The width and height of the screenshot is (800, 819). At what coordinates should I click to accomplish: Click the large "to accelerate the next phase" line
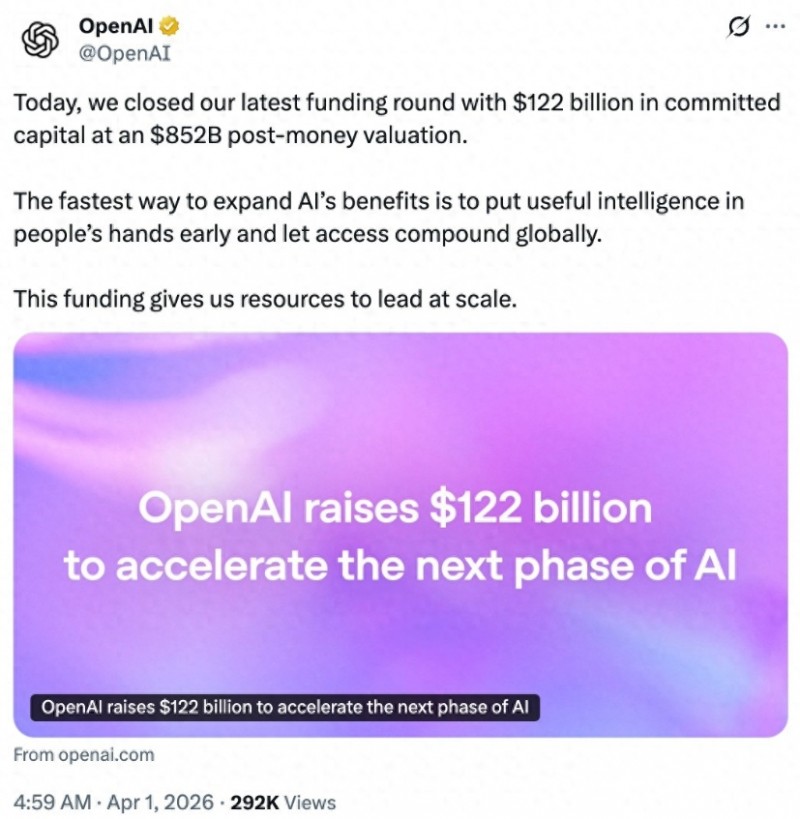[x=400, y=566]
